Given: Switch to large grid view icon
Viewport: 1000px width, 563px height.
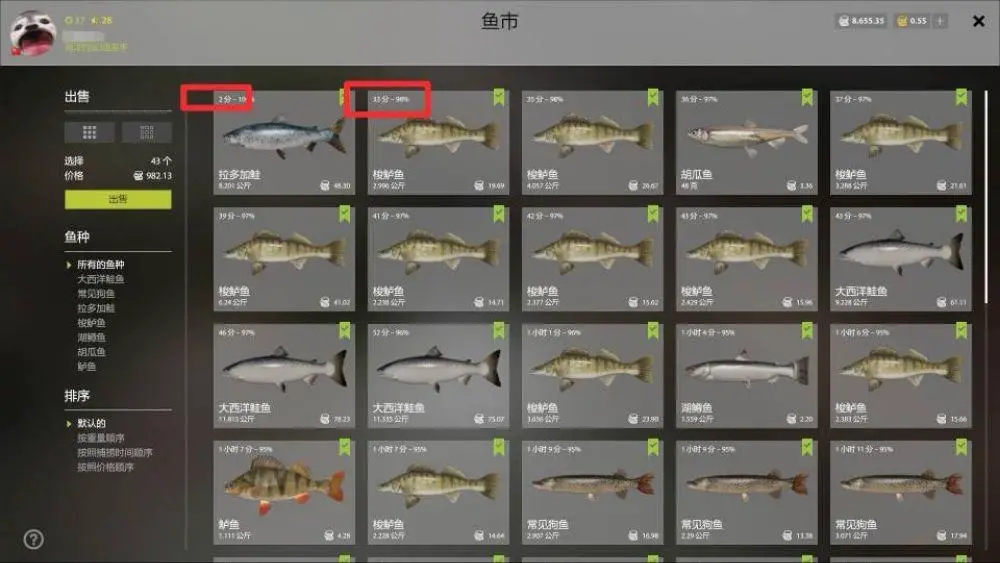Looking at the screenshot, I should [89, 132].
